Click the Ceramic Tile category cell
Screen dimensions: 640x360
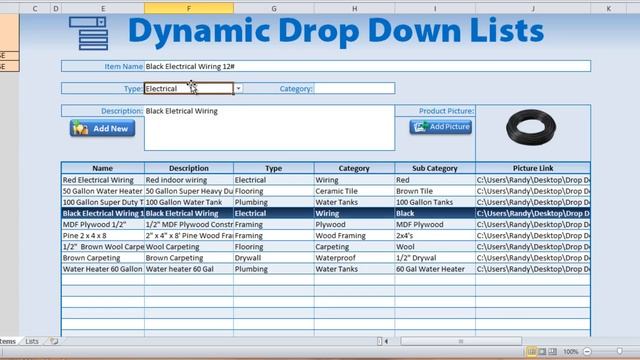click(354, 191)
